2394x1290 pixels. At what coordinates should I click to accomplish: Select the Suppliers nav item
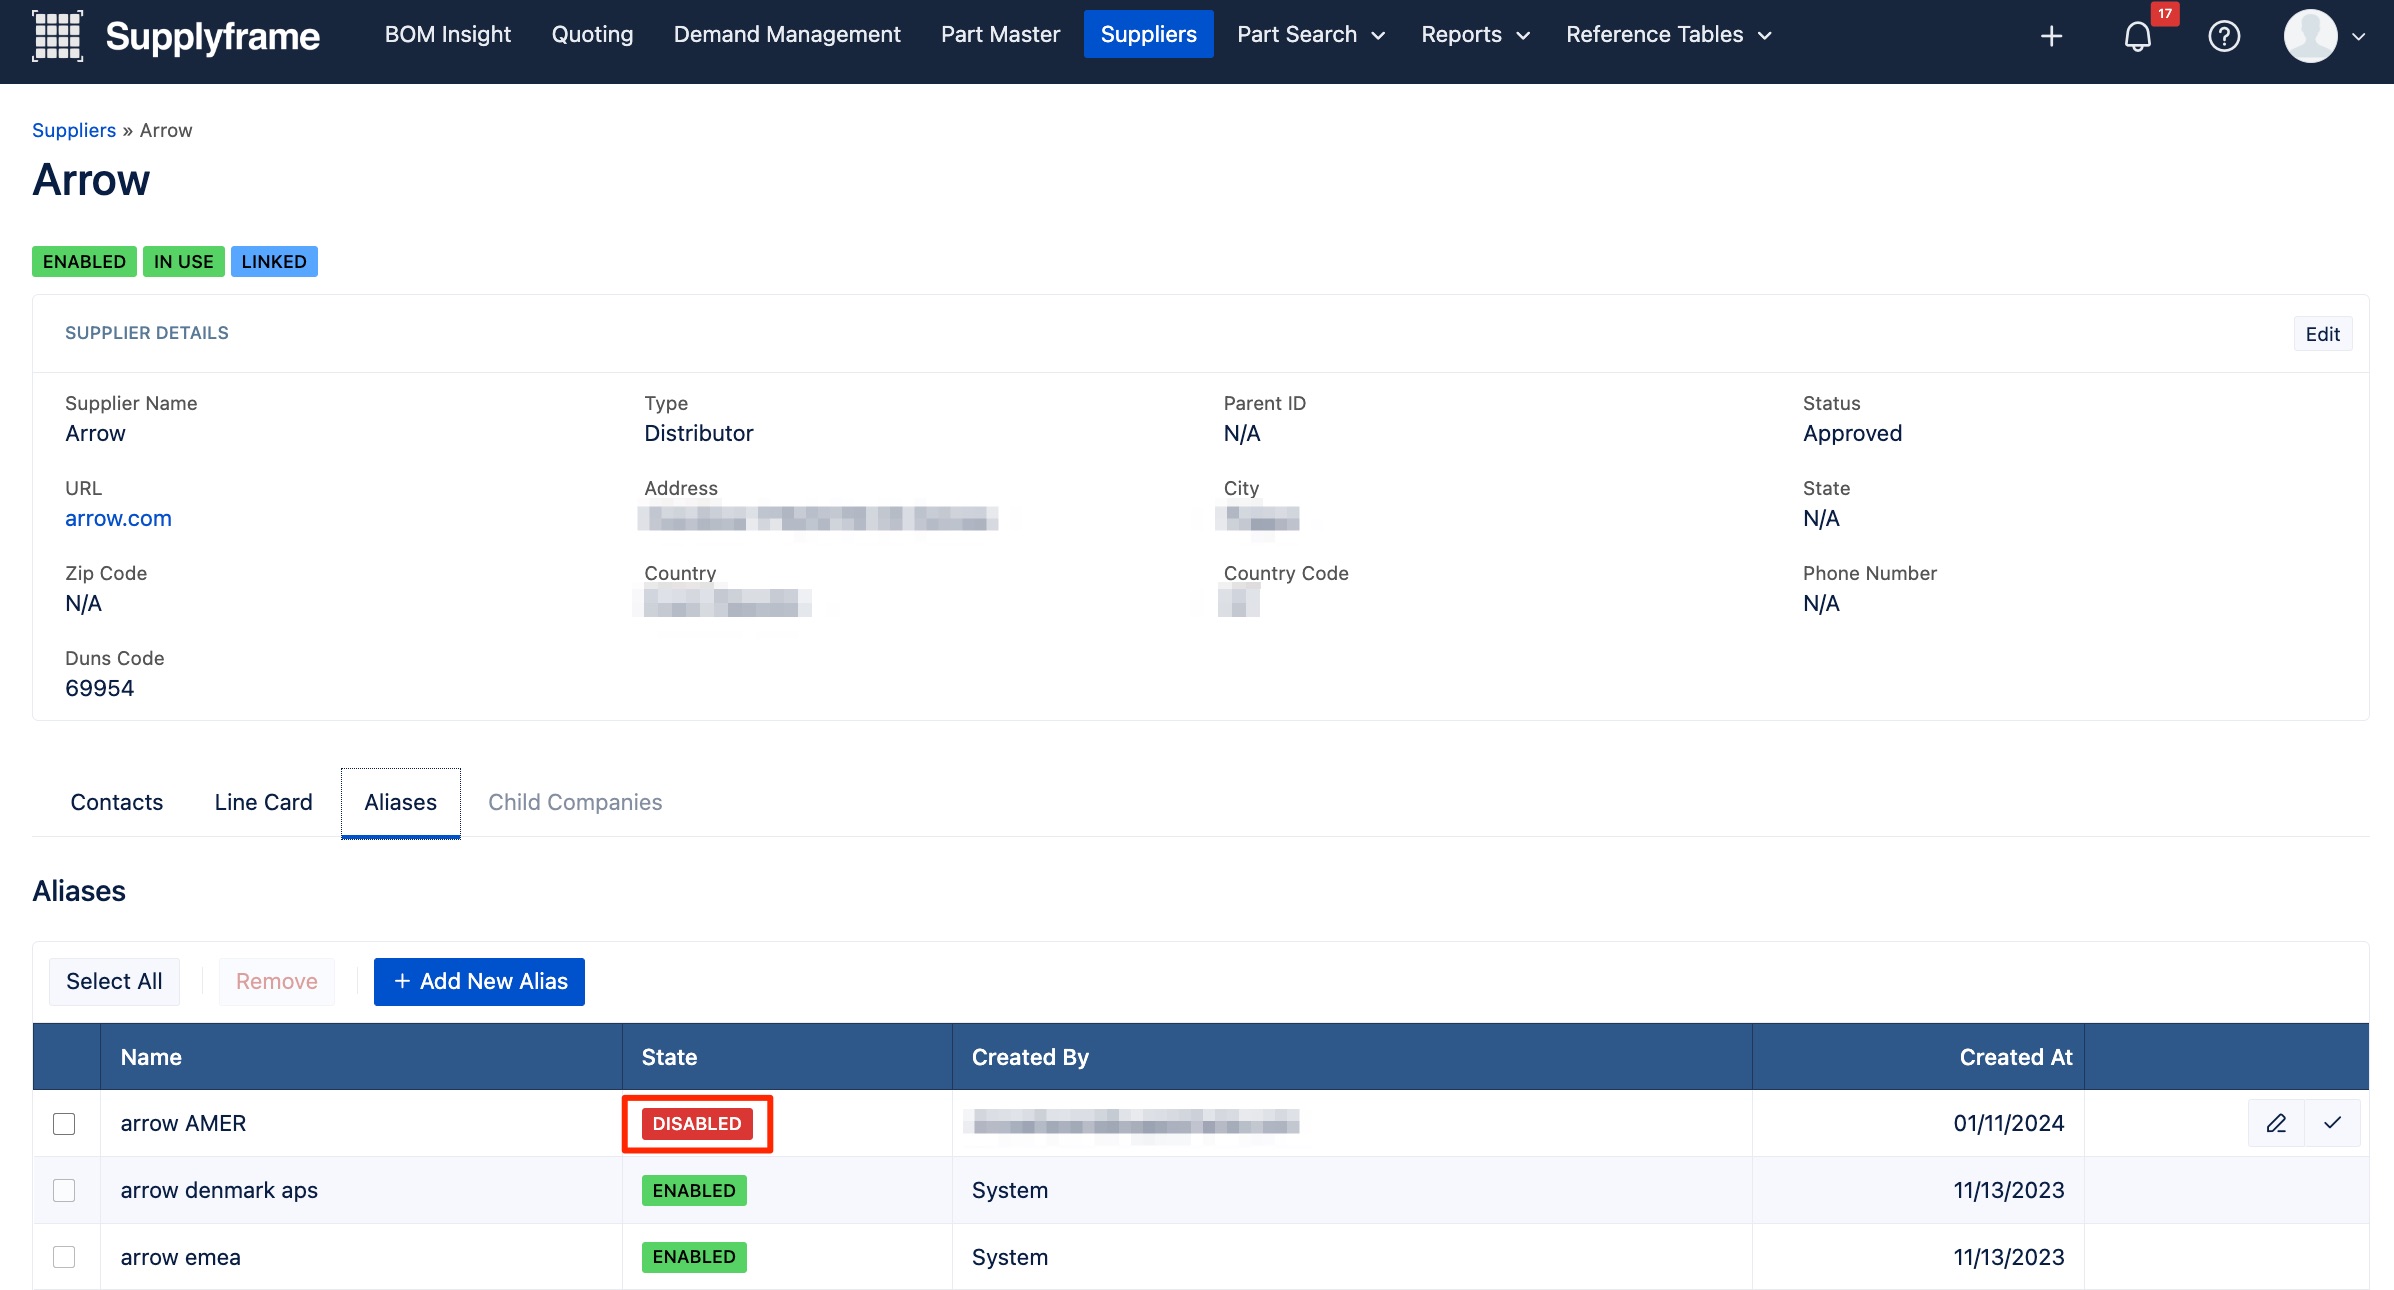point(1148,34)
